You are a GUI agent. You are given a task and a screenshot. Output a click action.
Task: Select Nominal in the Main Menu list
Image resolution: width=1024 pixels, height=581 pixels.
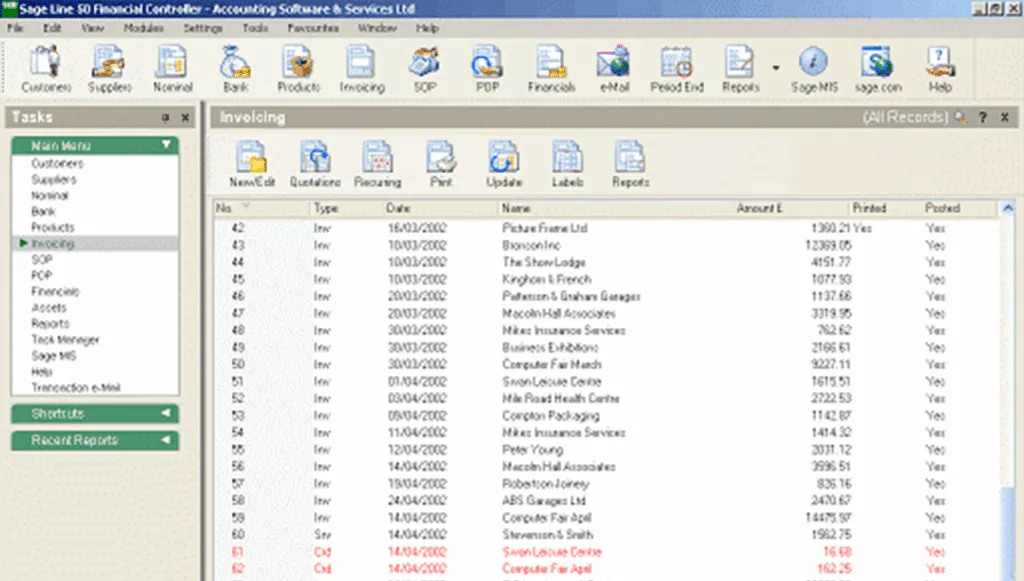(50, 195)
